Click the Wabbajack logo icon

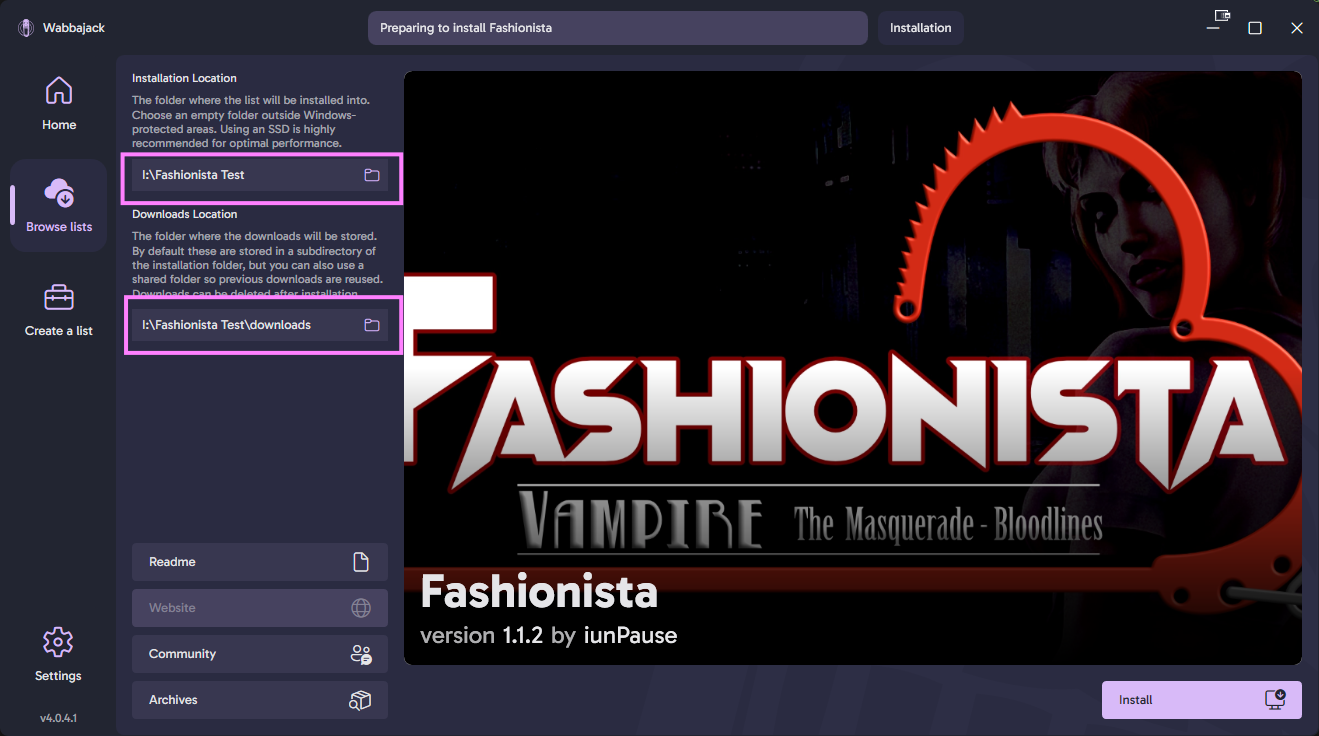pyautogui.click(x=27, y=28)
